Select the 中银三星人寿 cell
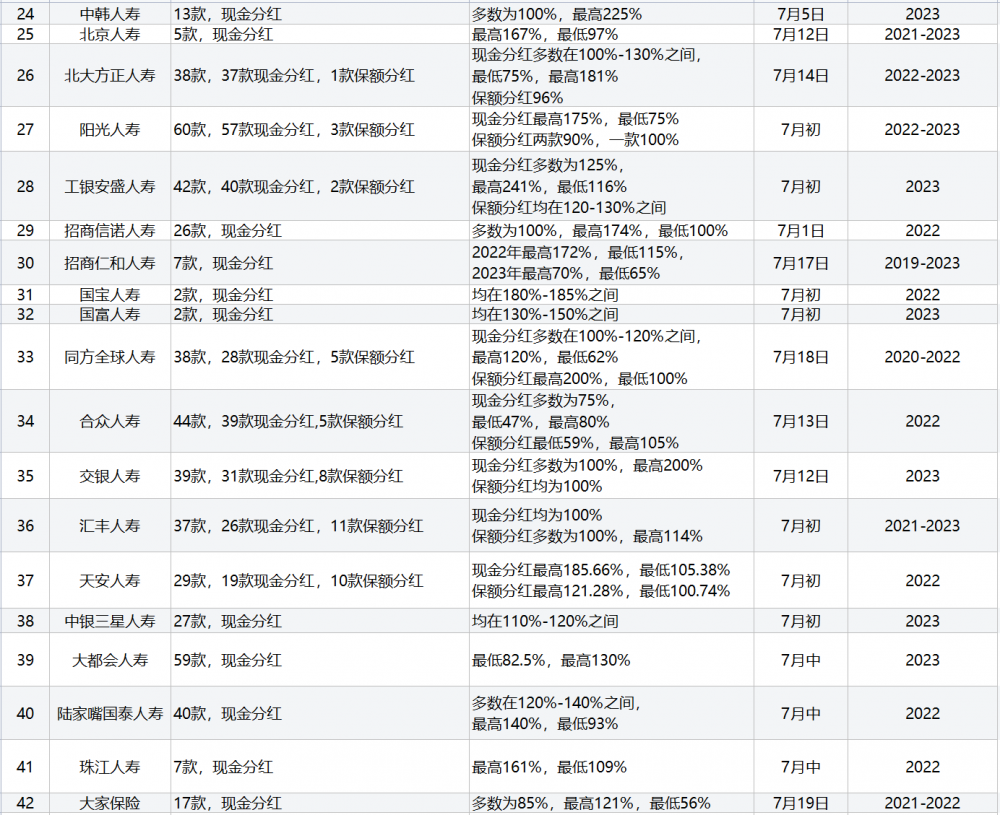 (x=110, y=621)
